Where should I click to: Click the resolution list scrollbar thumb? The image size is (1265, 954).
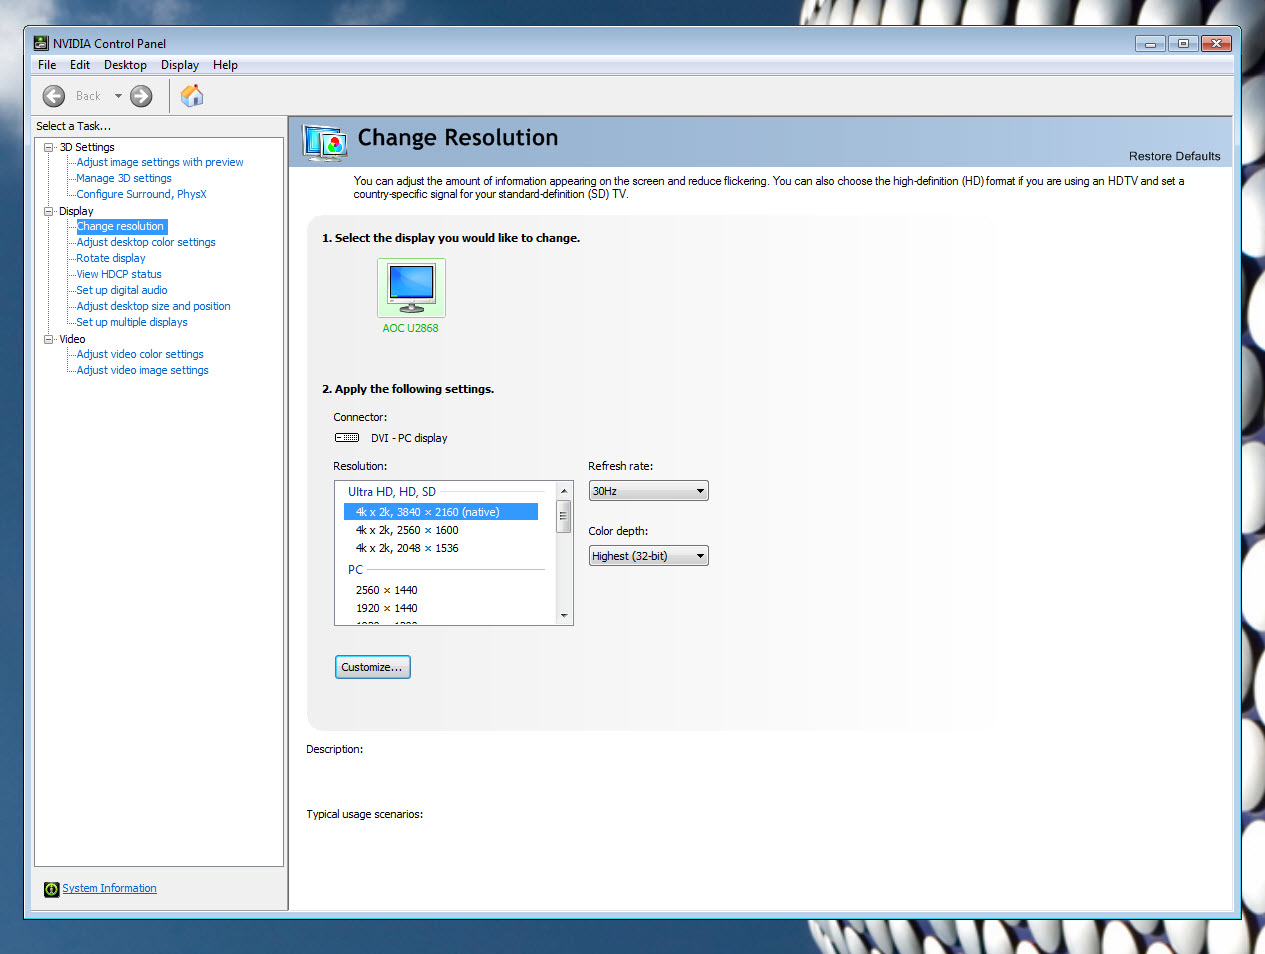(564, 516)
